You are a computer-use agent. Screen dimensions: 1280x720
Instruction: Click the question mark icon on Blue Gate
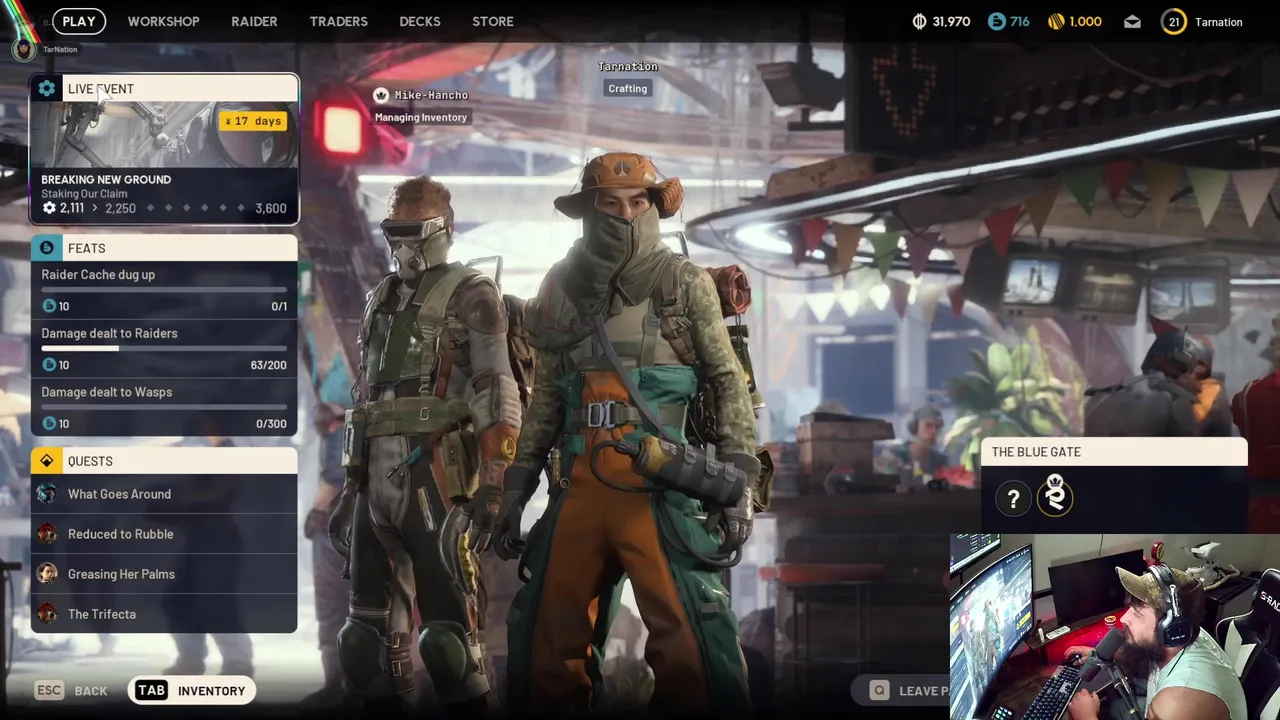(1013, 498)
